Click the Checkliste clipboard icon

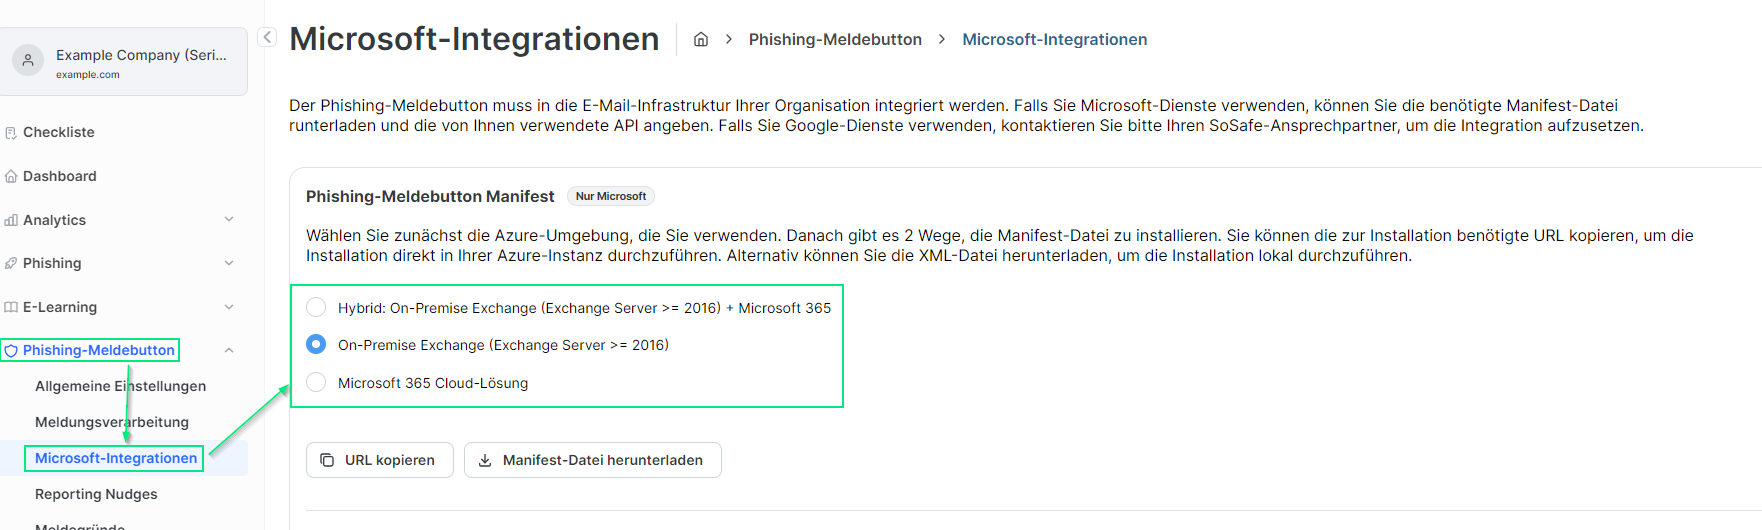(x=11, y=132)
